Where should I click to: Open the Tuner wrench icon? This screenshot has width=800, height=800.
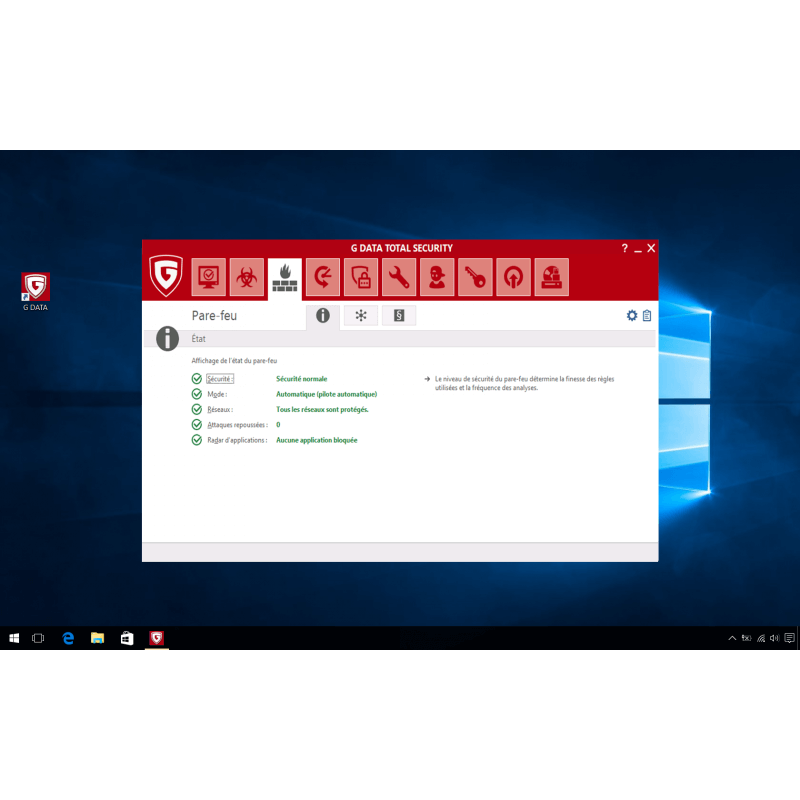click(x=399, y=277)
